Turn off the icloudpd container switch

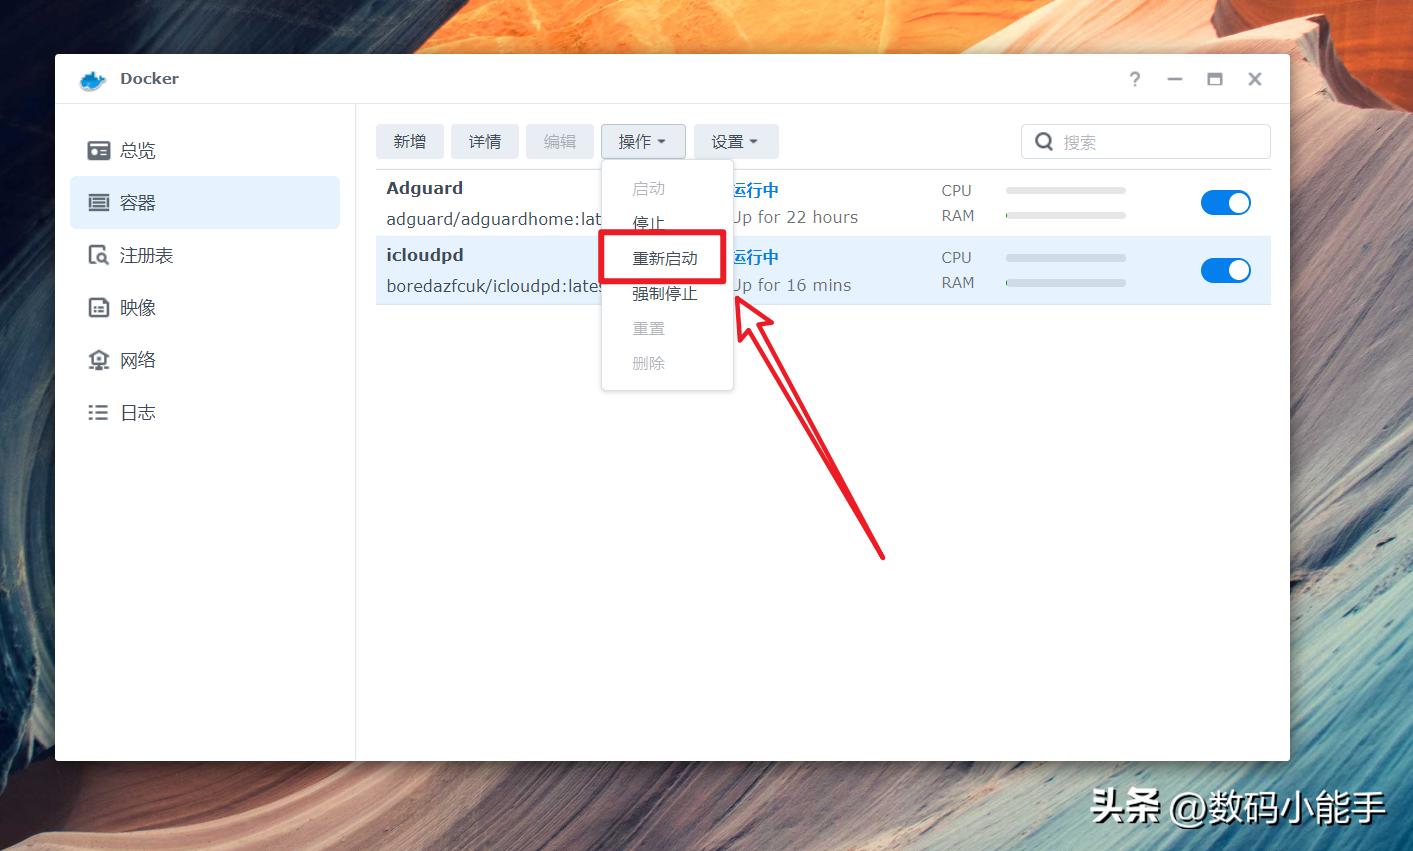pos(1225,270)
